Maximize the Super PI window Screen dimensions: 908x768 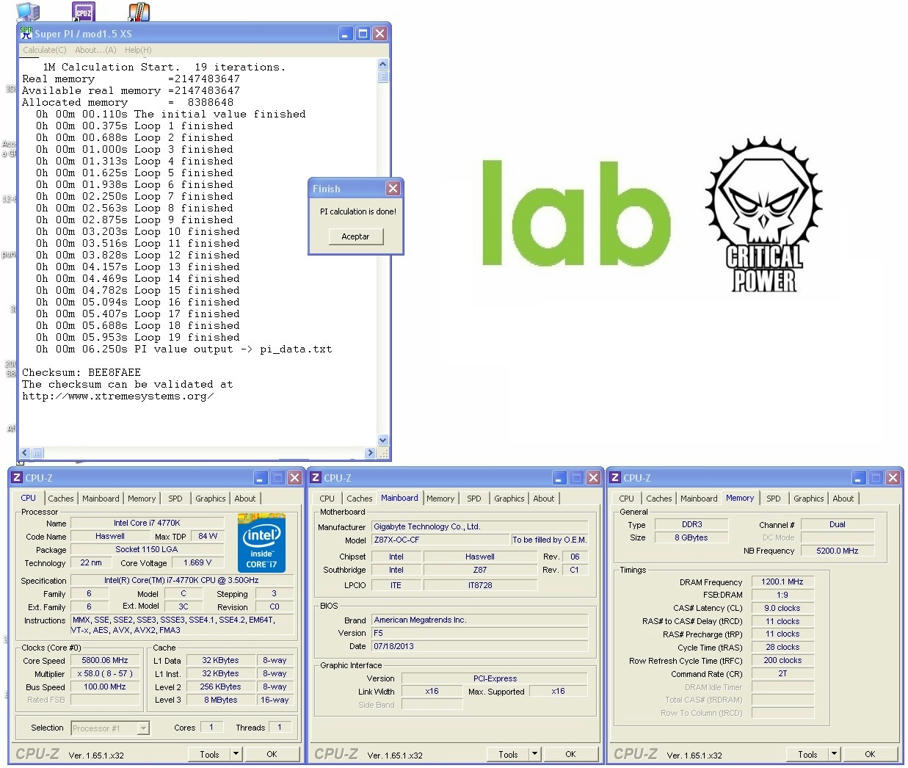pos(363,34)
